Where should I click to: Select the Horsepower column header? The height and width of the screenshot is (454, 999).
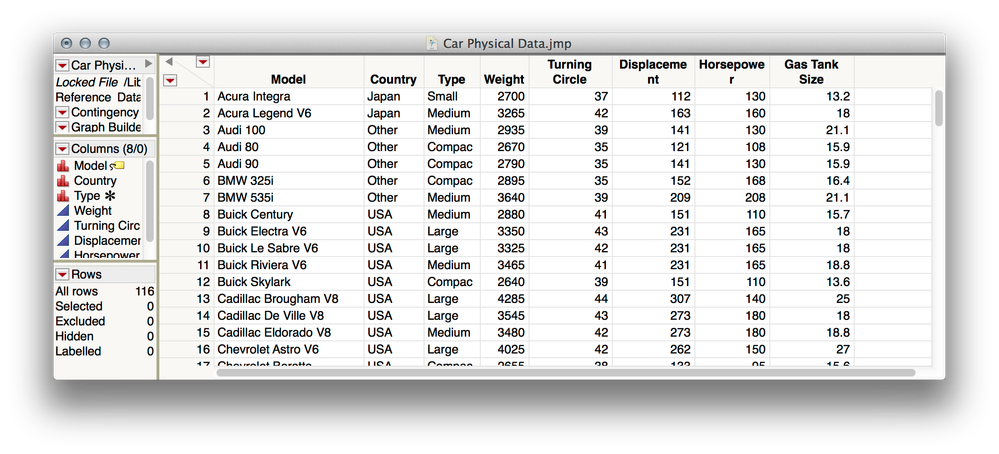[731, 71]
